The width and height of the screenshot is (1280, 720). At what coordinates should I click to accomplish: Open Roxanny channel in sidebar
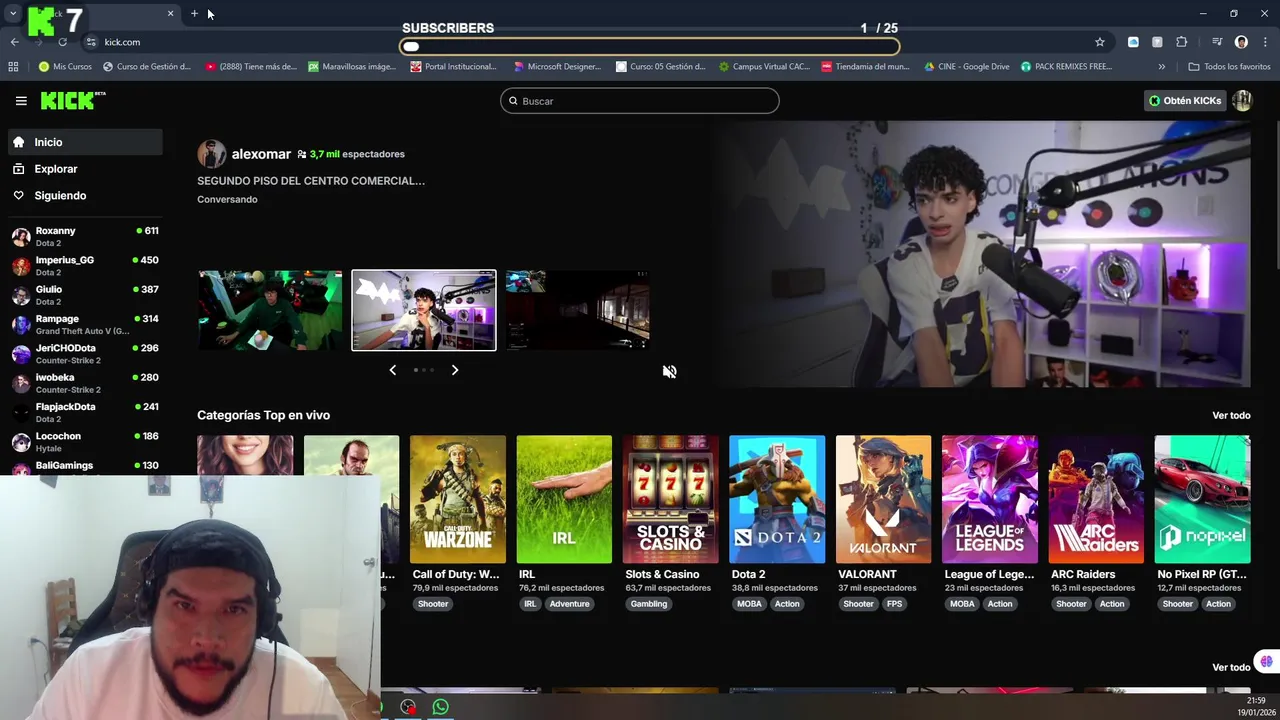(85, 236)
